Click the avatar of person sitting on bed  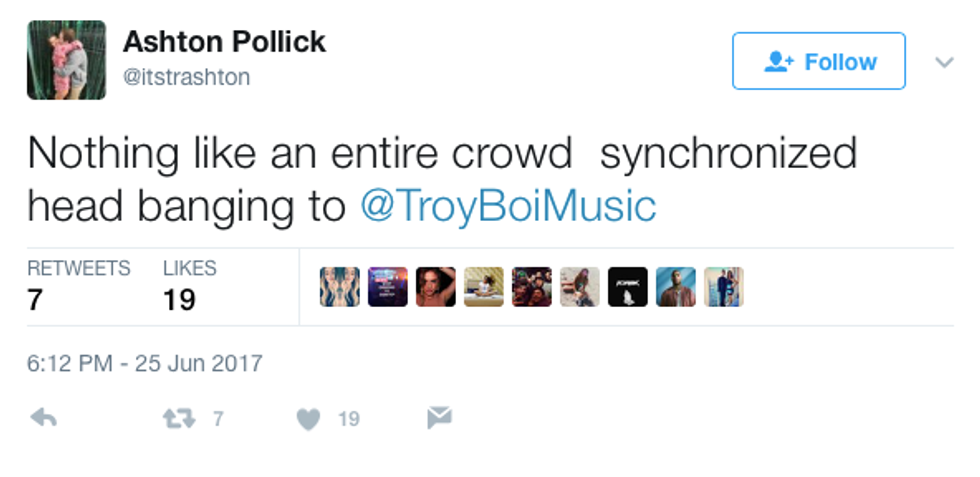coord(484,287)
